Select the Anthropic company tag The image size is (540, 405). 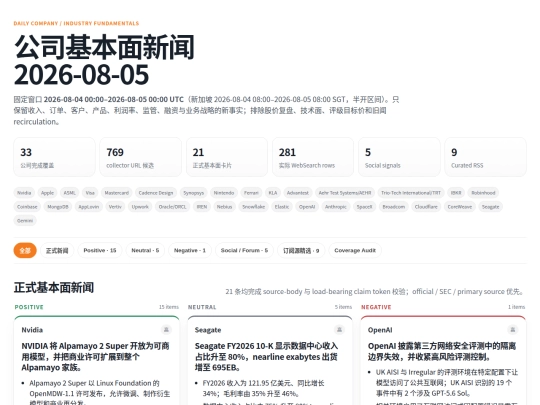tap(336, 207)
